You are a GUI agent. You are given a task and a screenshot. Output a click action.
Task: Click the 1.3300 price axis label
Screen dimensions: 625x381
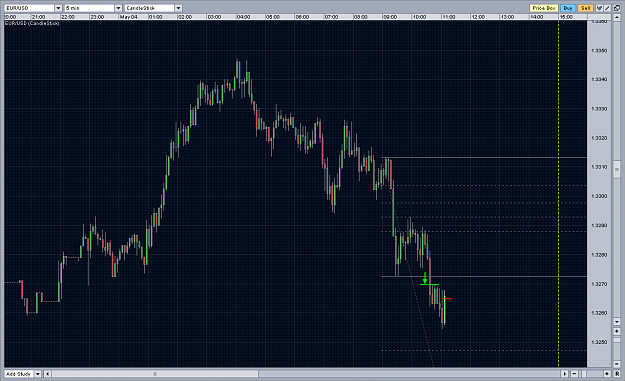(x=599, y=196)
